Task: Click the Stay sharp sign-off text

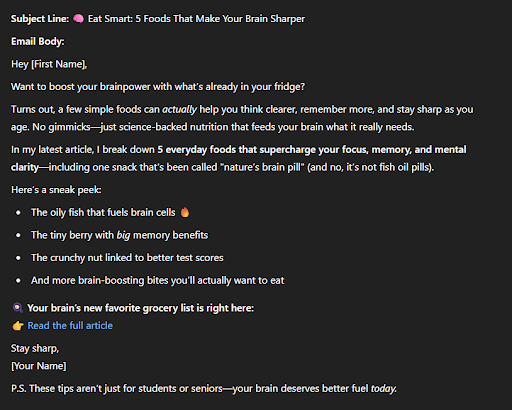Action: pyautogui.click(x=35, y=348)
